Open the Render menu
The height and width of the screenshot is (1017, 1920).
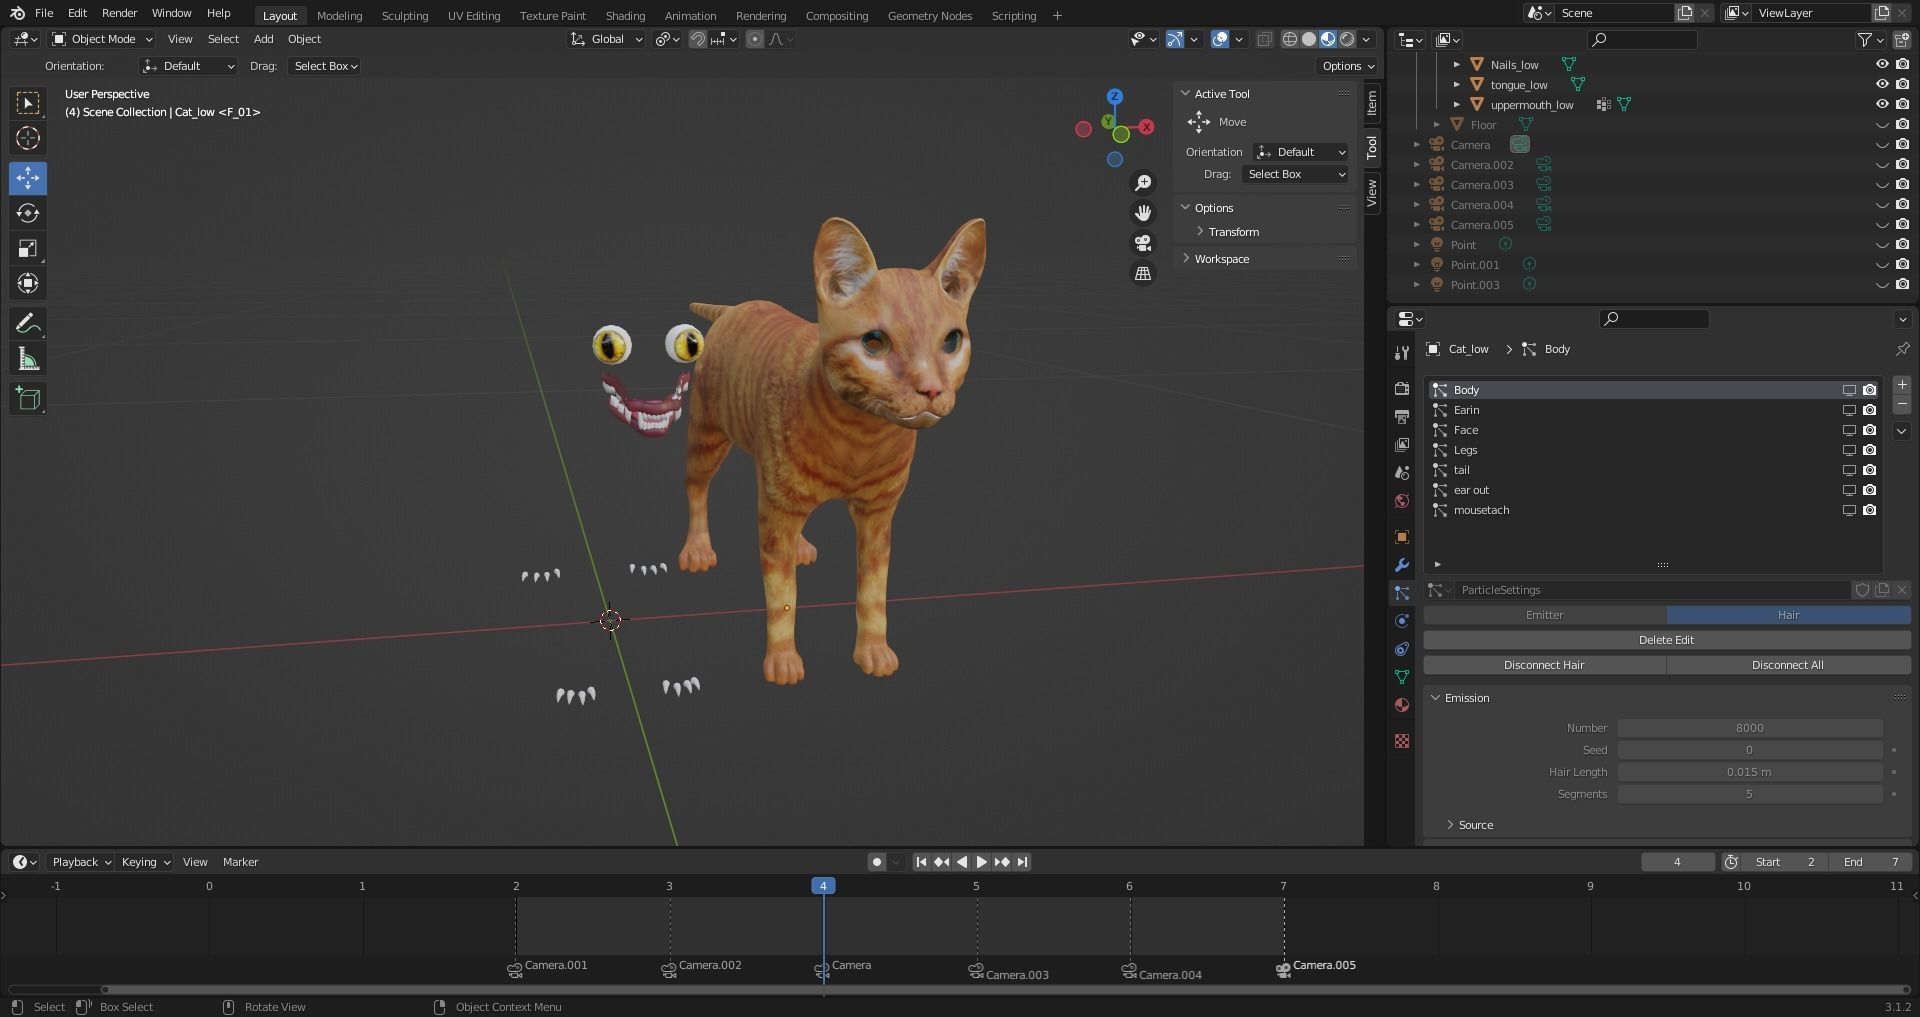pyautogui.click(x=119, y=13)
